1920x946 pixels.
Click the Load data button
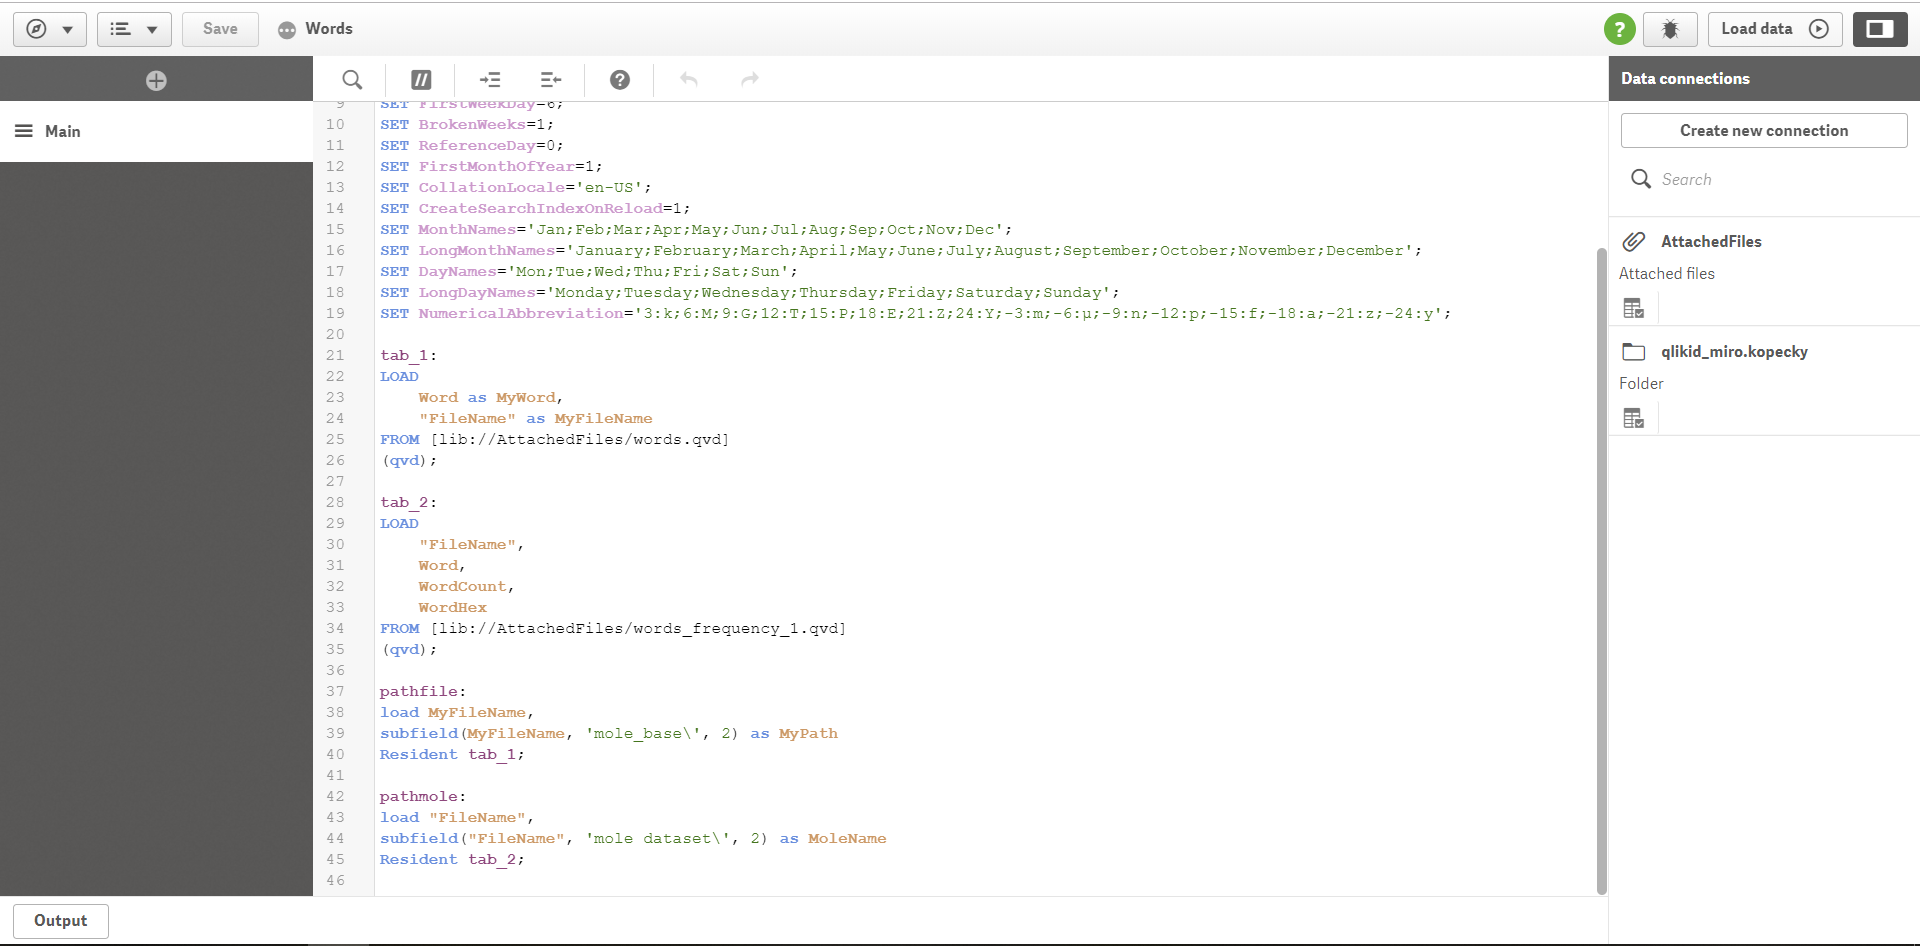(1756, 29)
